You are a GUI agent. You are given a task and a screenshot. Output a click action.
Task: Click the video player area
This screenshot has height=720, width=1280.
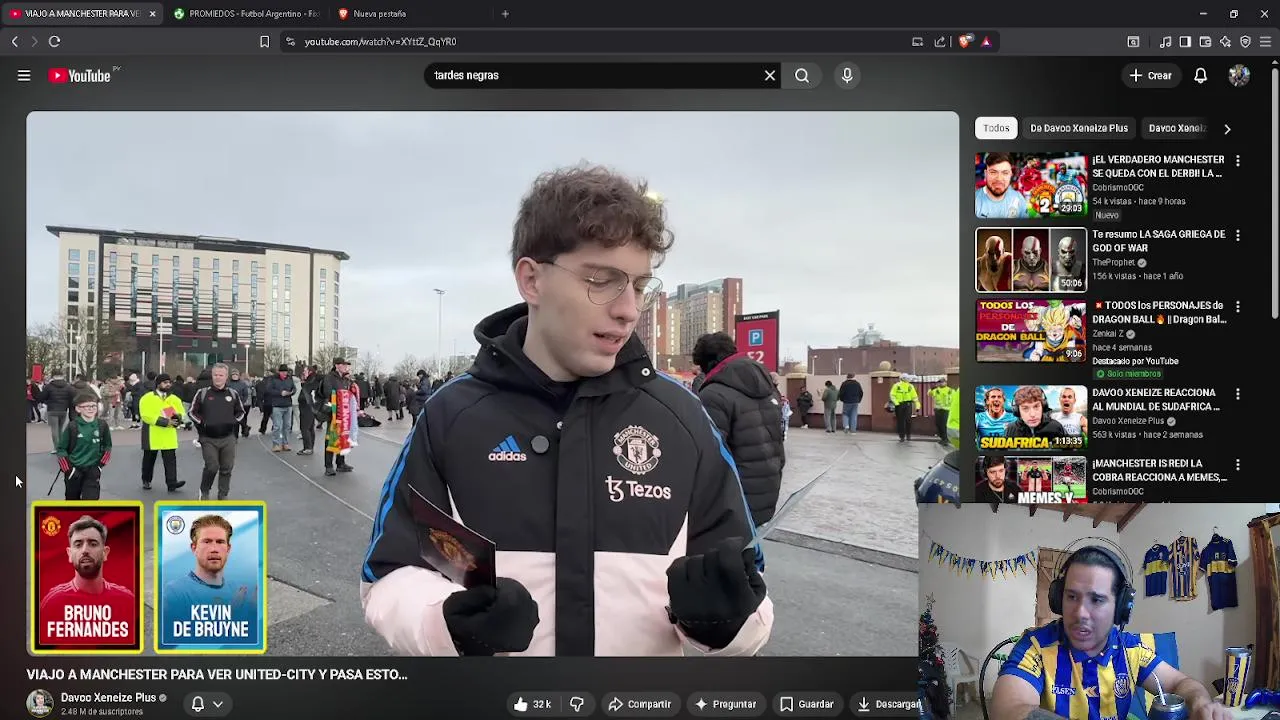click(x=492, y=383)
